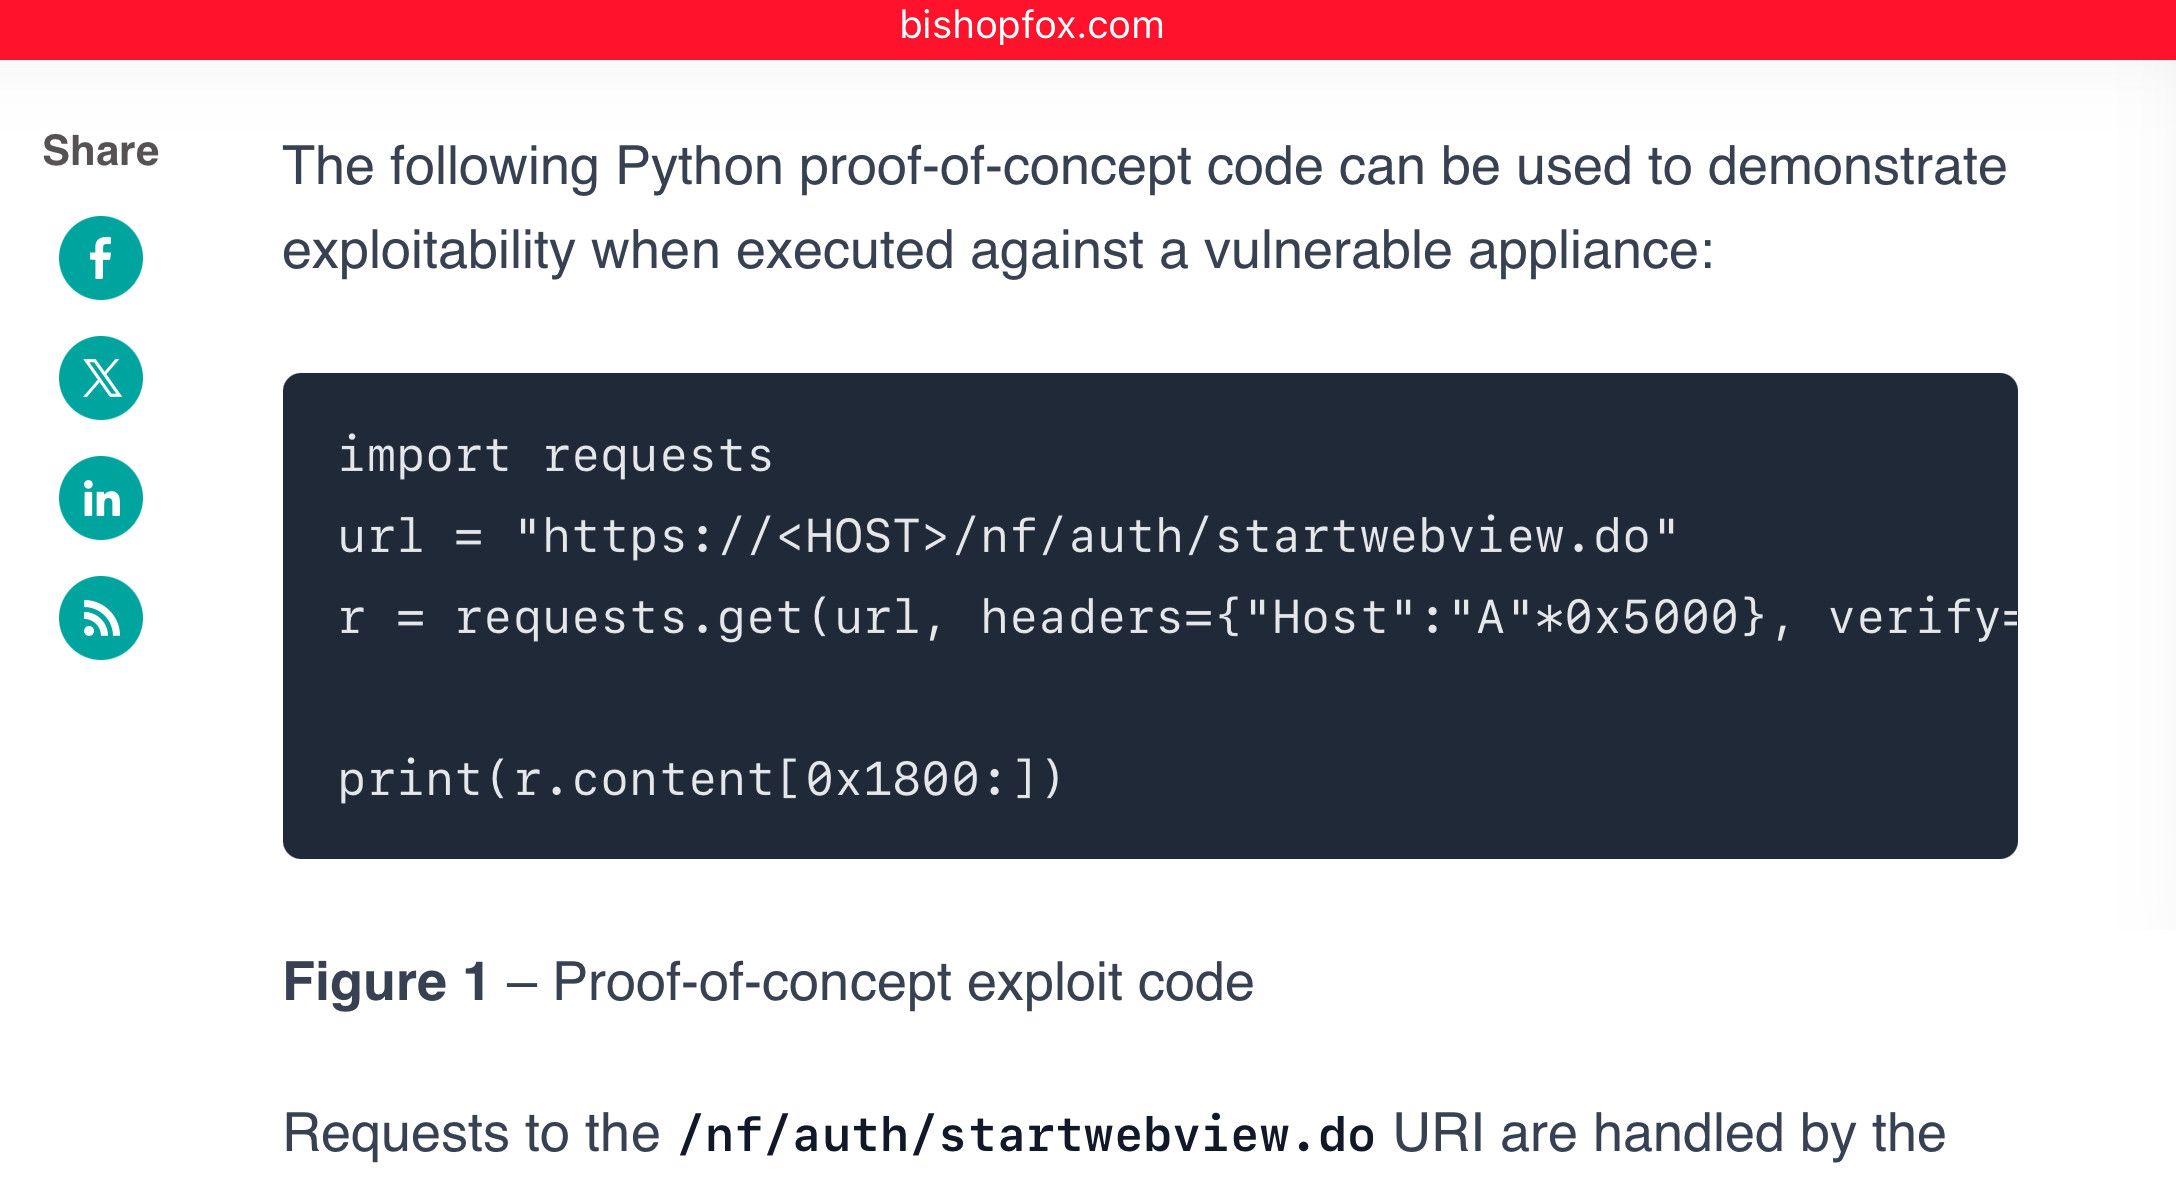
Task: Click the print(r.content[0x1800:]) line
Action: tap(700, 779)
